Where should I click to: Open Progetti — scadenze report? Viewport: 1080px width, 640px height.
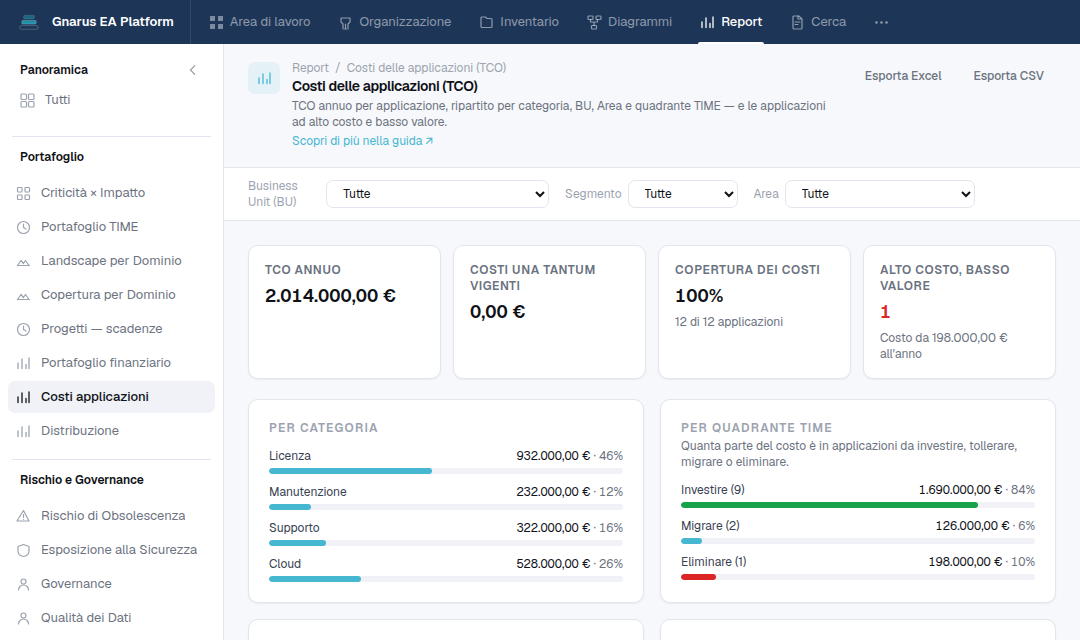[x=112, y=329]
